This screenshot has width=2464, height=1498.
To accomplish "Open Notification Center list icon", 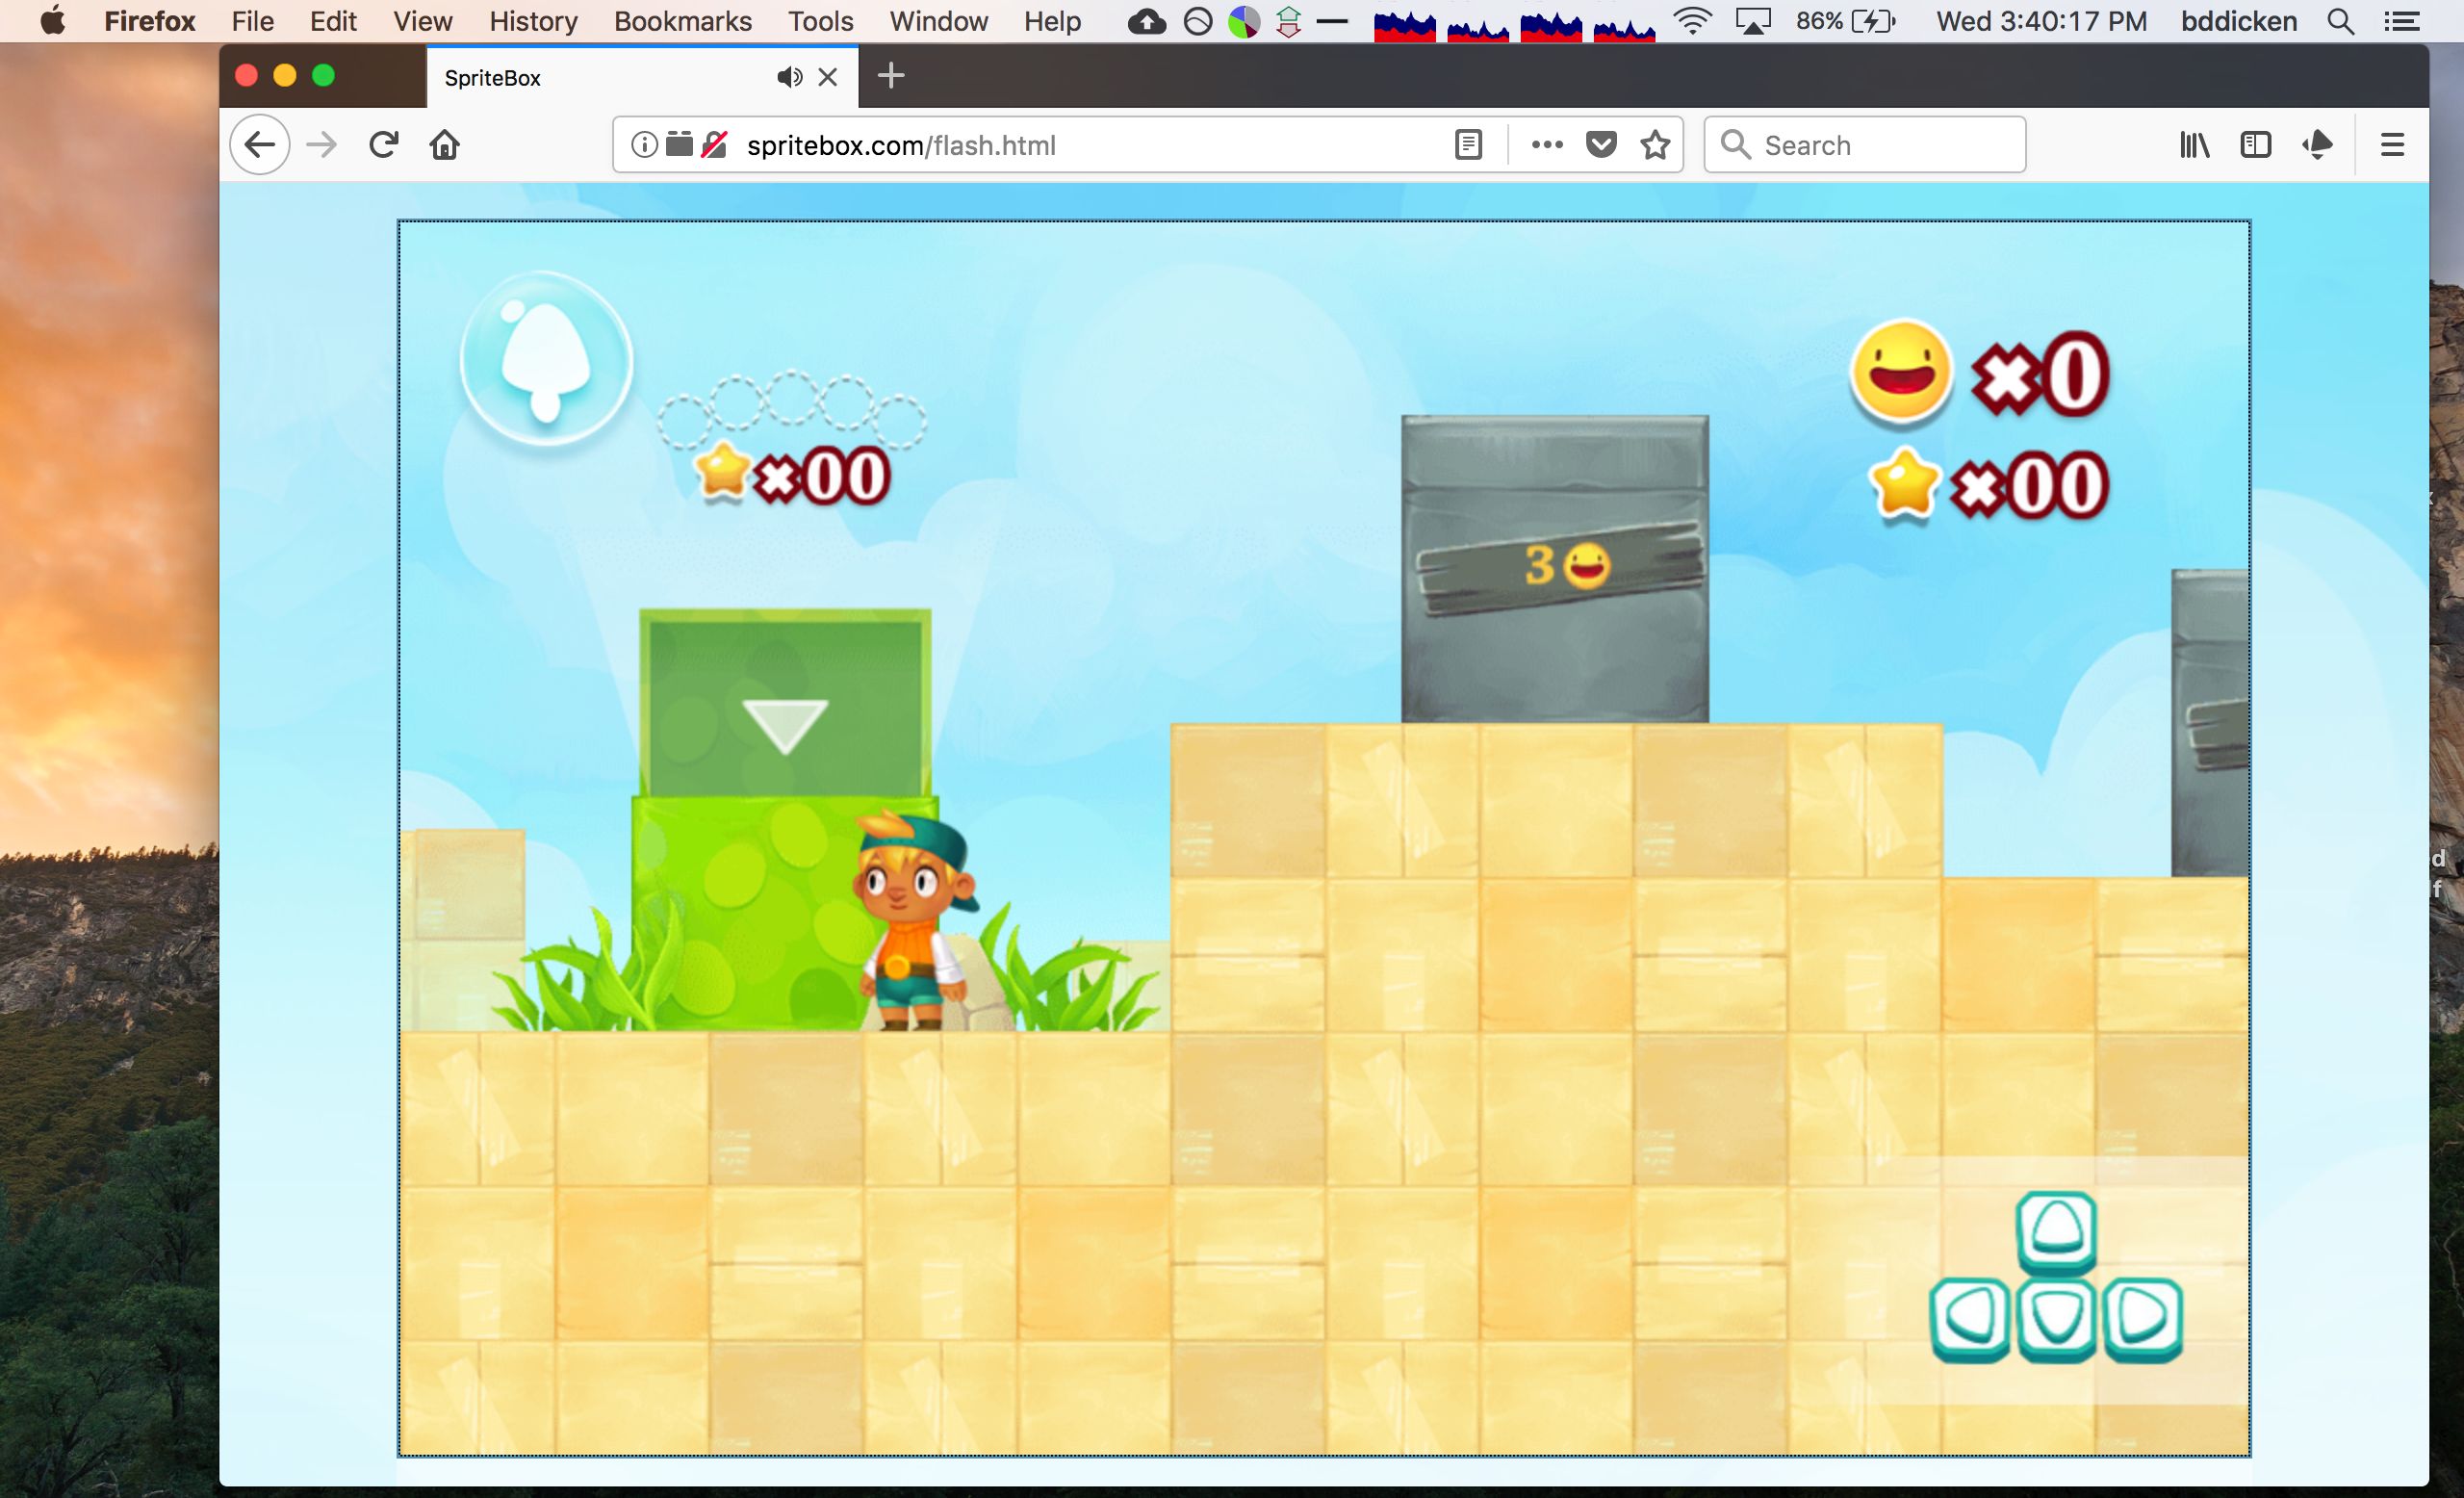I will 2401,21.
